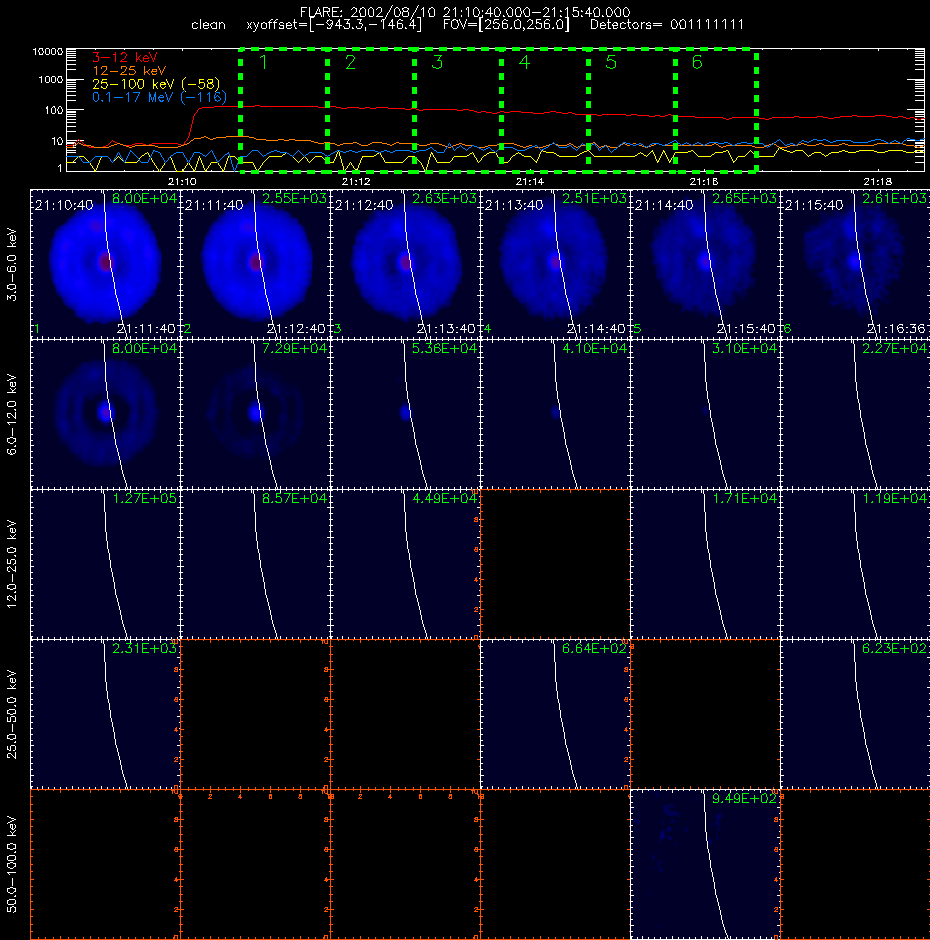Click the end time 21:11:40 in panel 1

(146, 329)
